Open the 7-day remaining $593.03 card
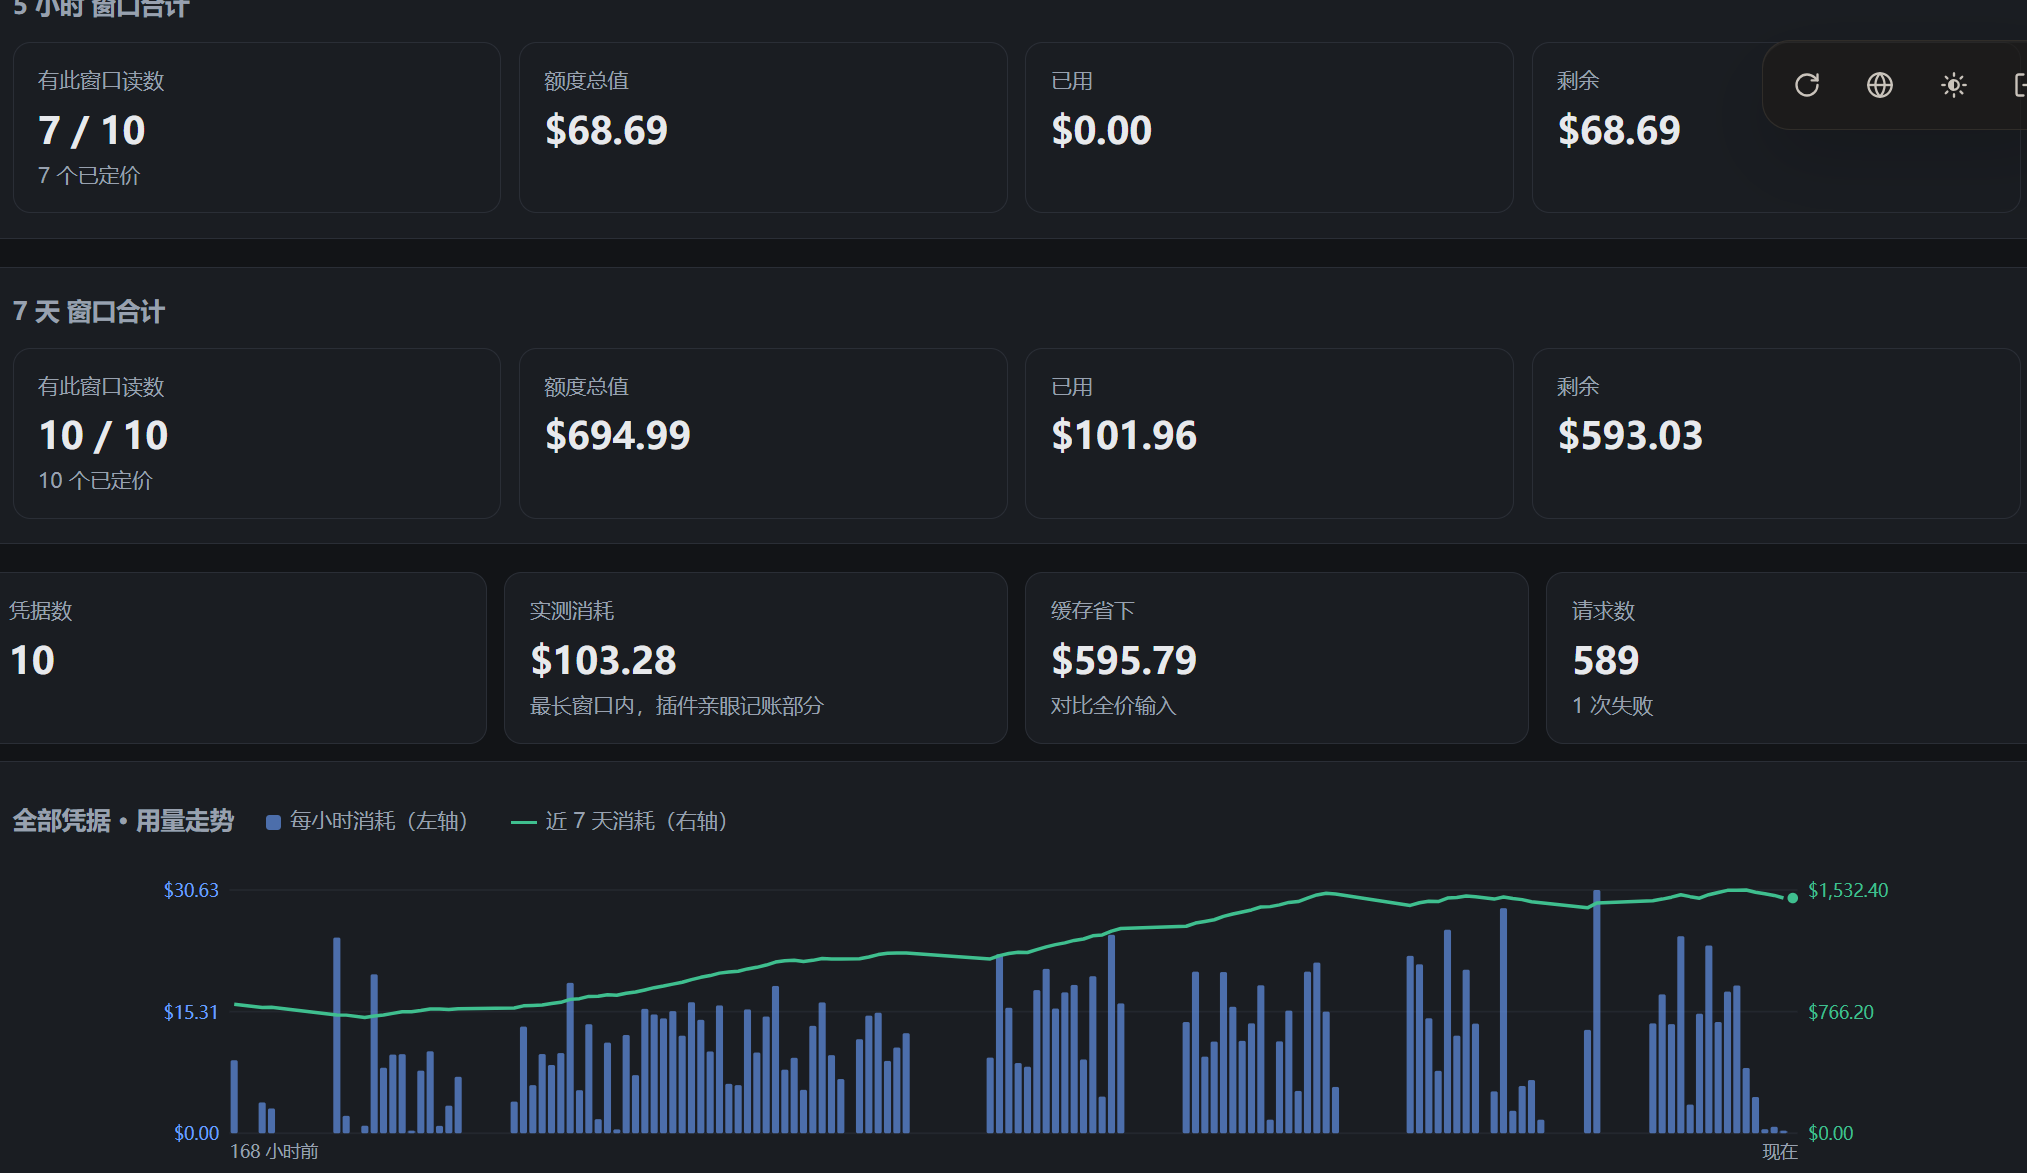 pos(1776,433)
